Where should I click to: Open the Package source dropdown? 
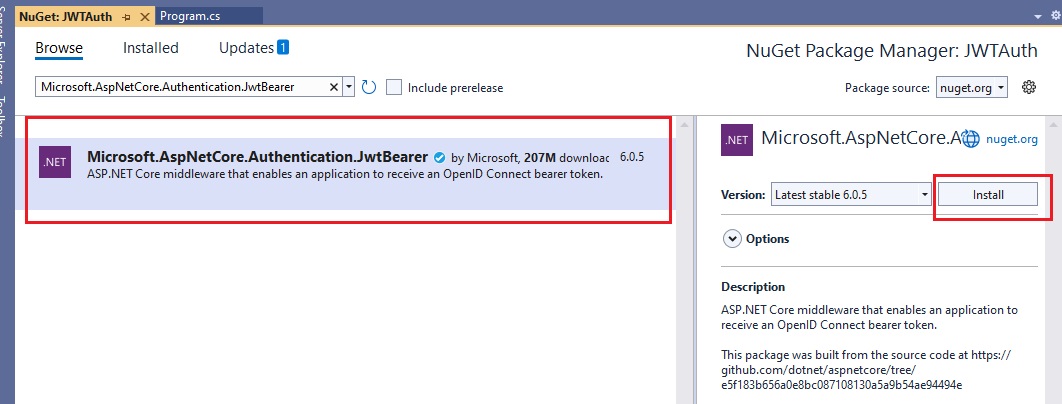coord(973,87)
